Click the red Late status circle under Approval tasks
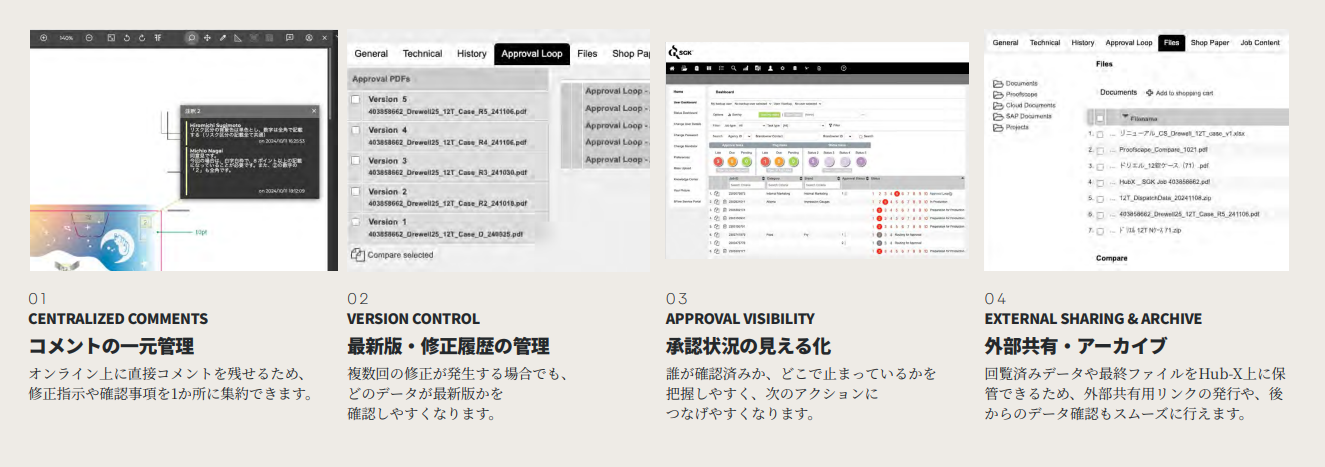 718,161
